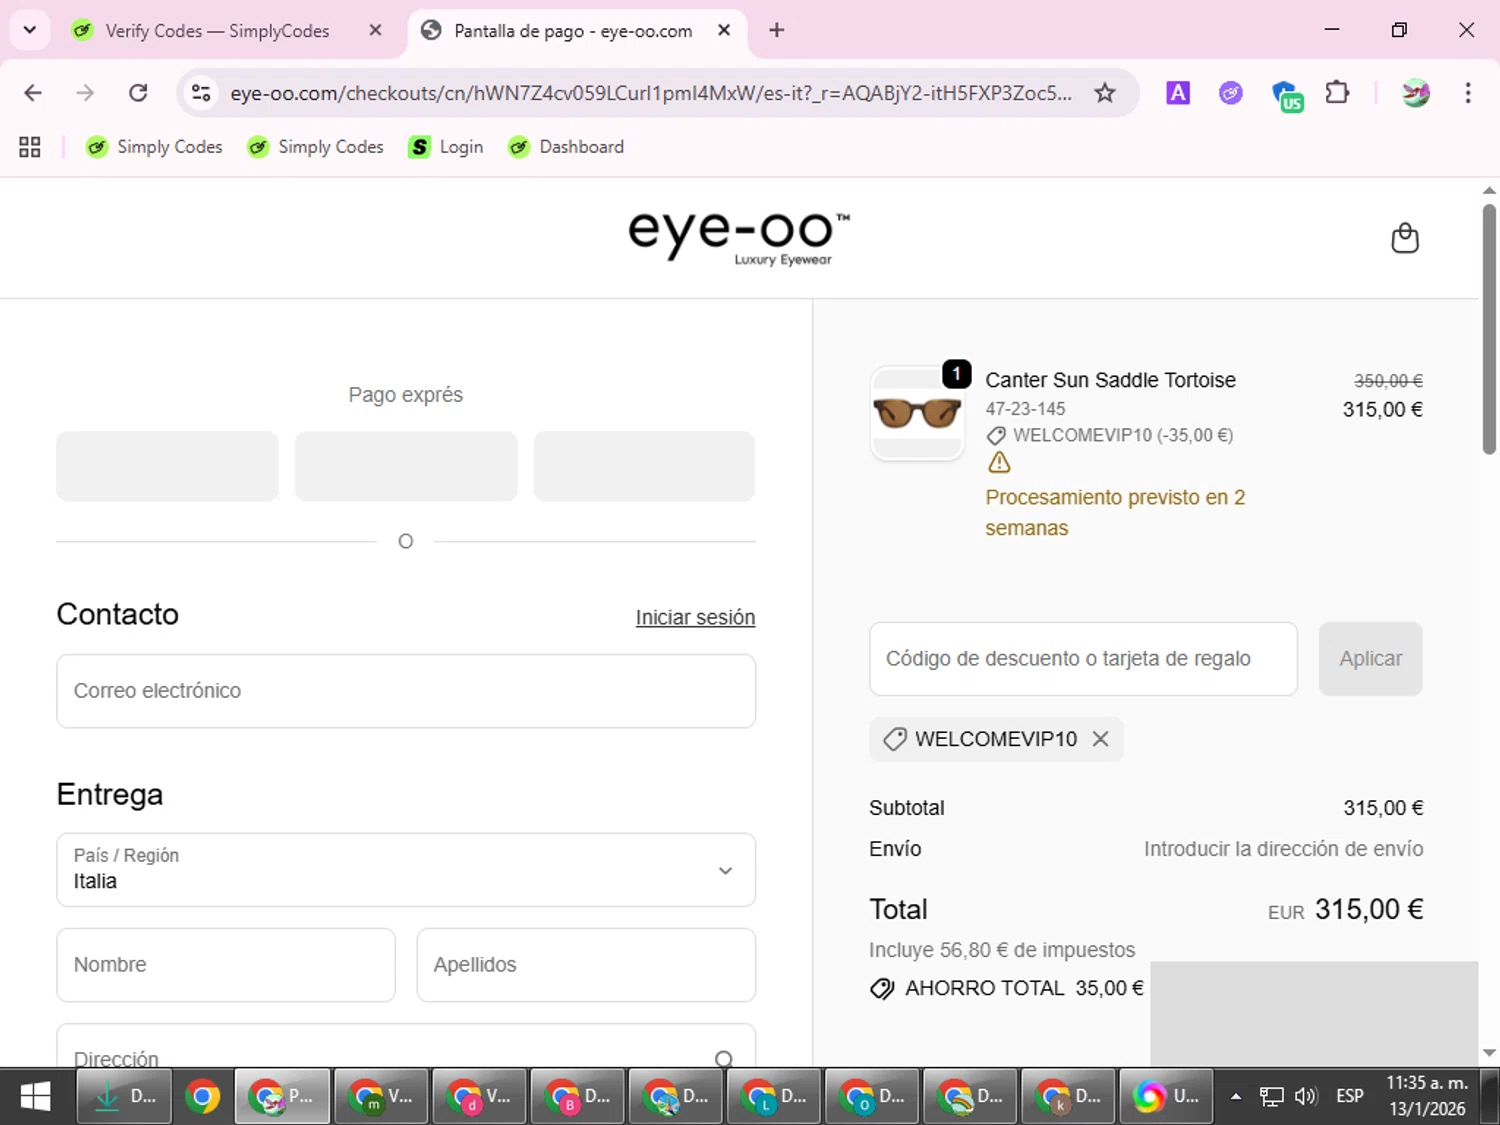
Task: Open the volume control in the tray
Action: [1306, 1097]
